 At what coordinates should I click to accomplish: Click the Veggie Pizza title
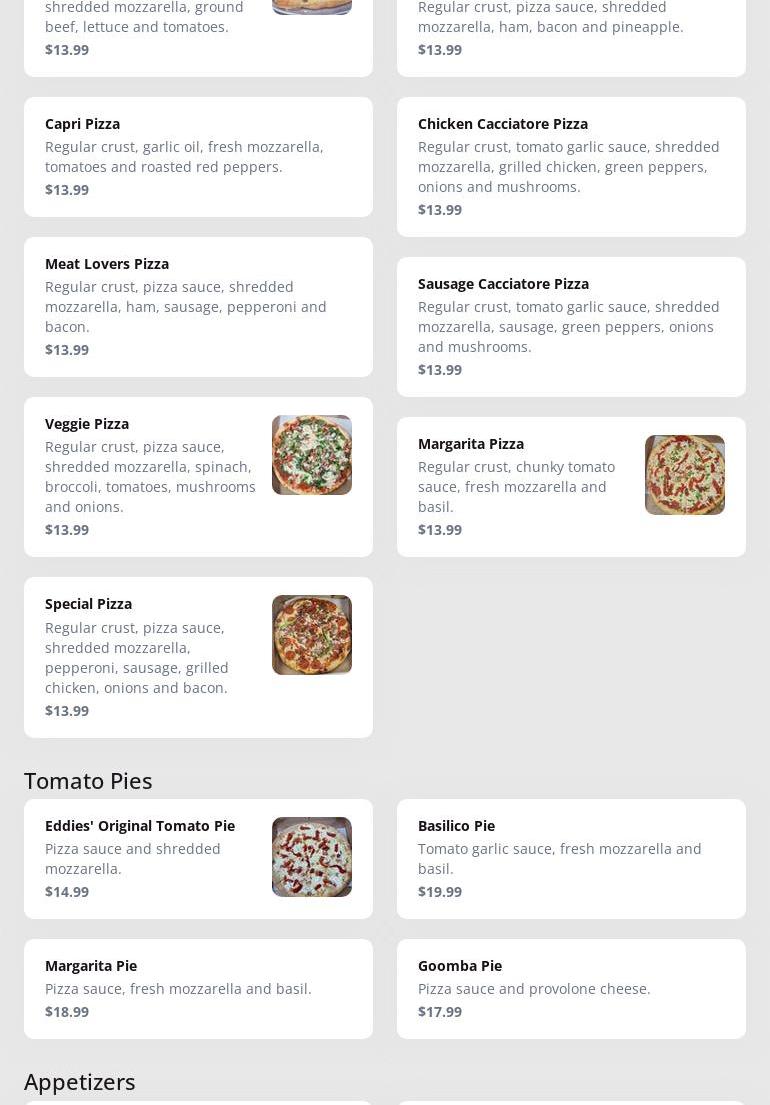tap(87, 424)
